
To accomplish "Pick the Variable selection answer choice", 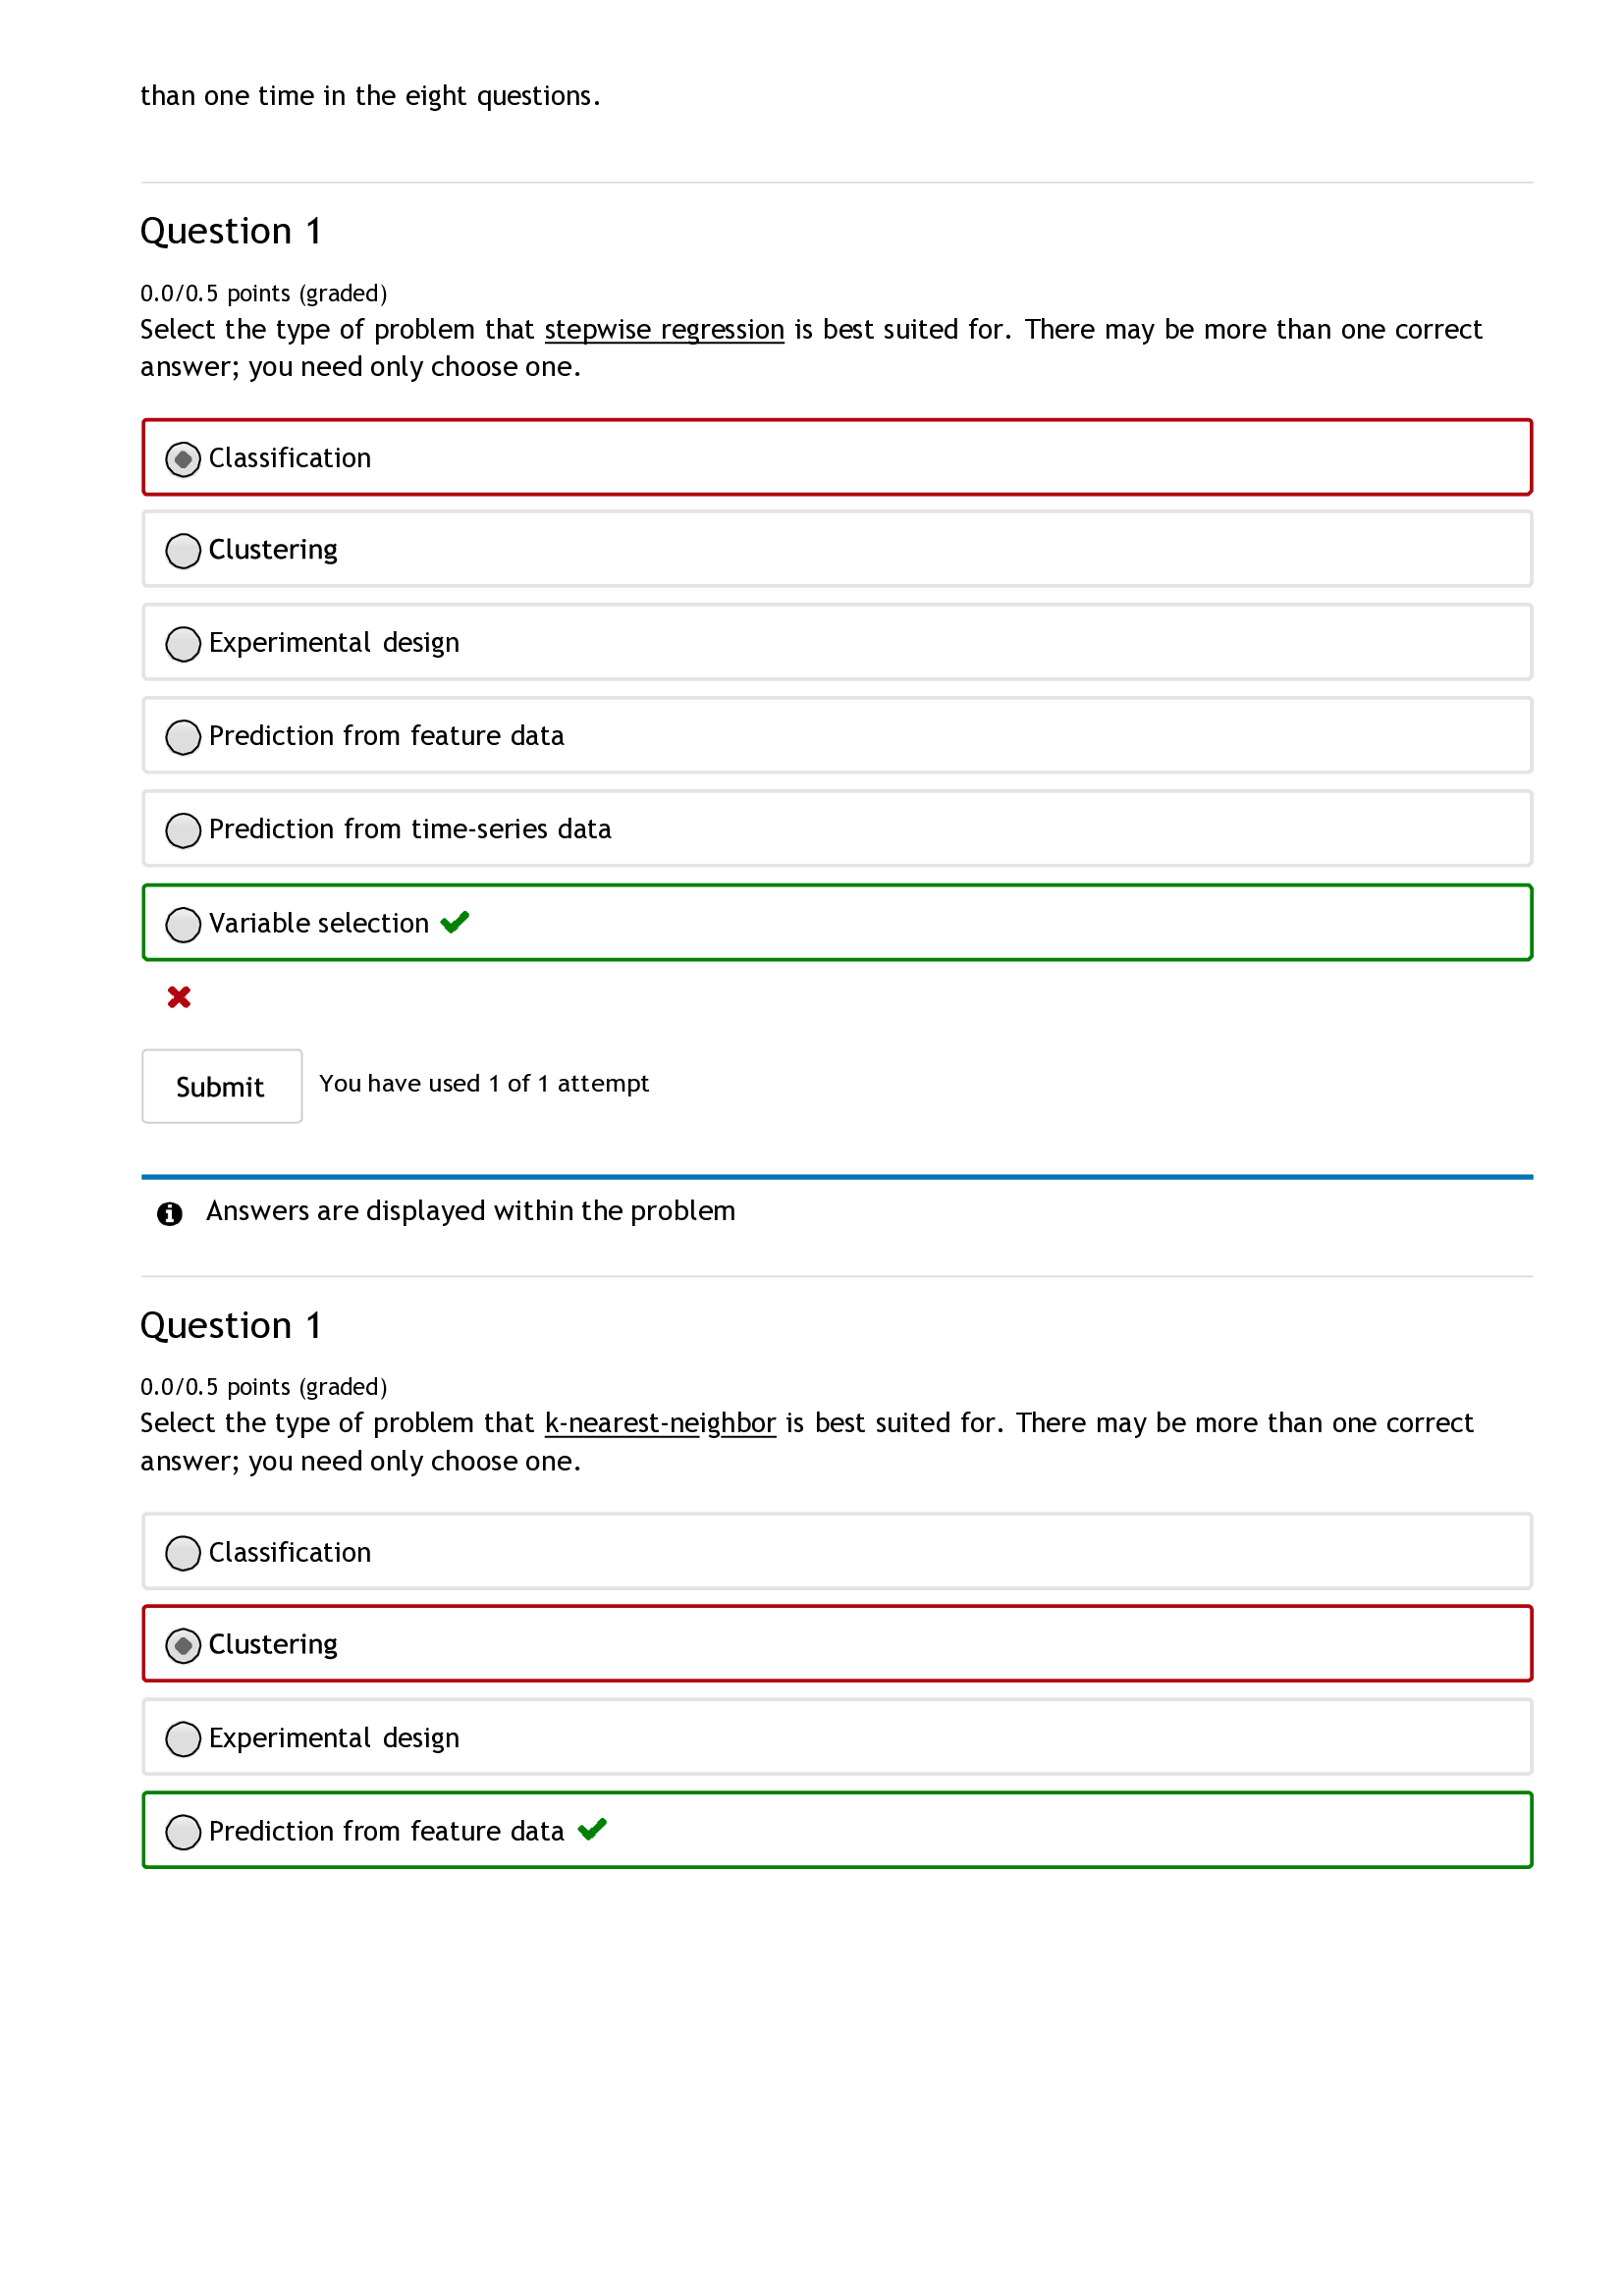I will pyautogui.click(x=183, y=925).
